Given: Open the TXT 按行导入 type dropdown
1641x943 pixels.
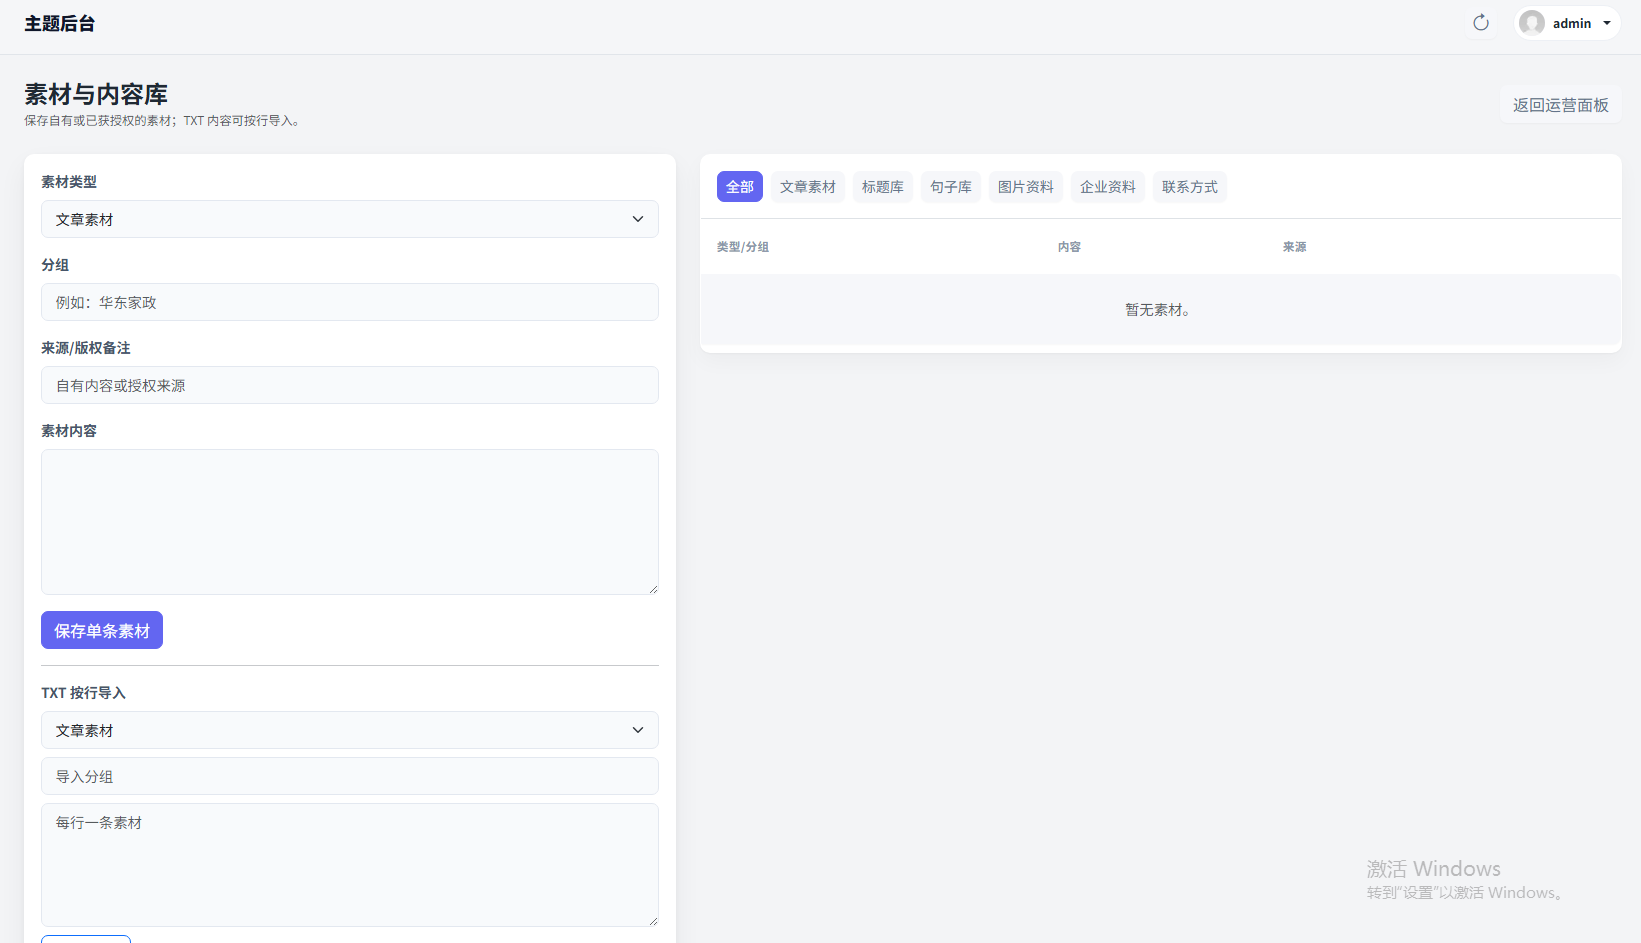Looking at the screenshot, I should (350, 730).
